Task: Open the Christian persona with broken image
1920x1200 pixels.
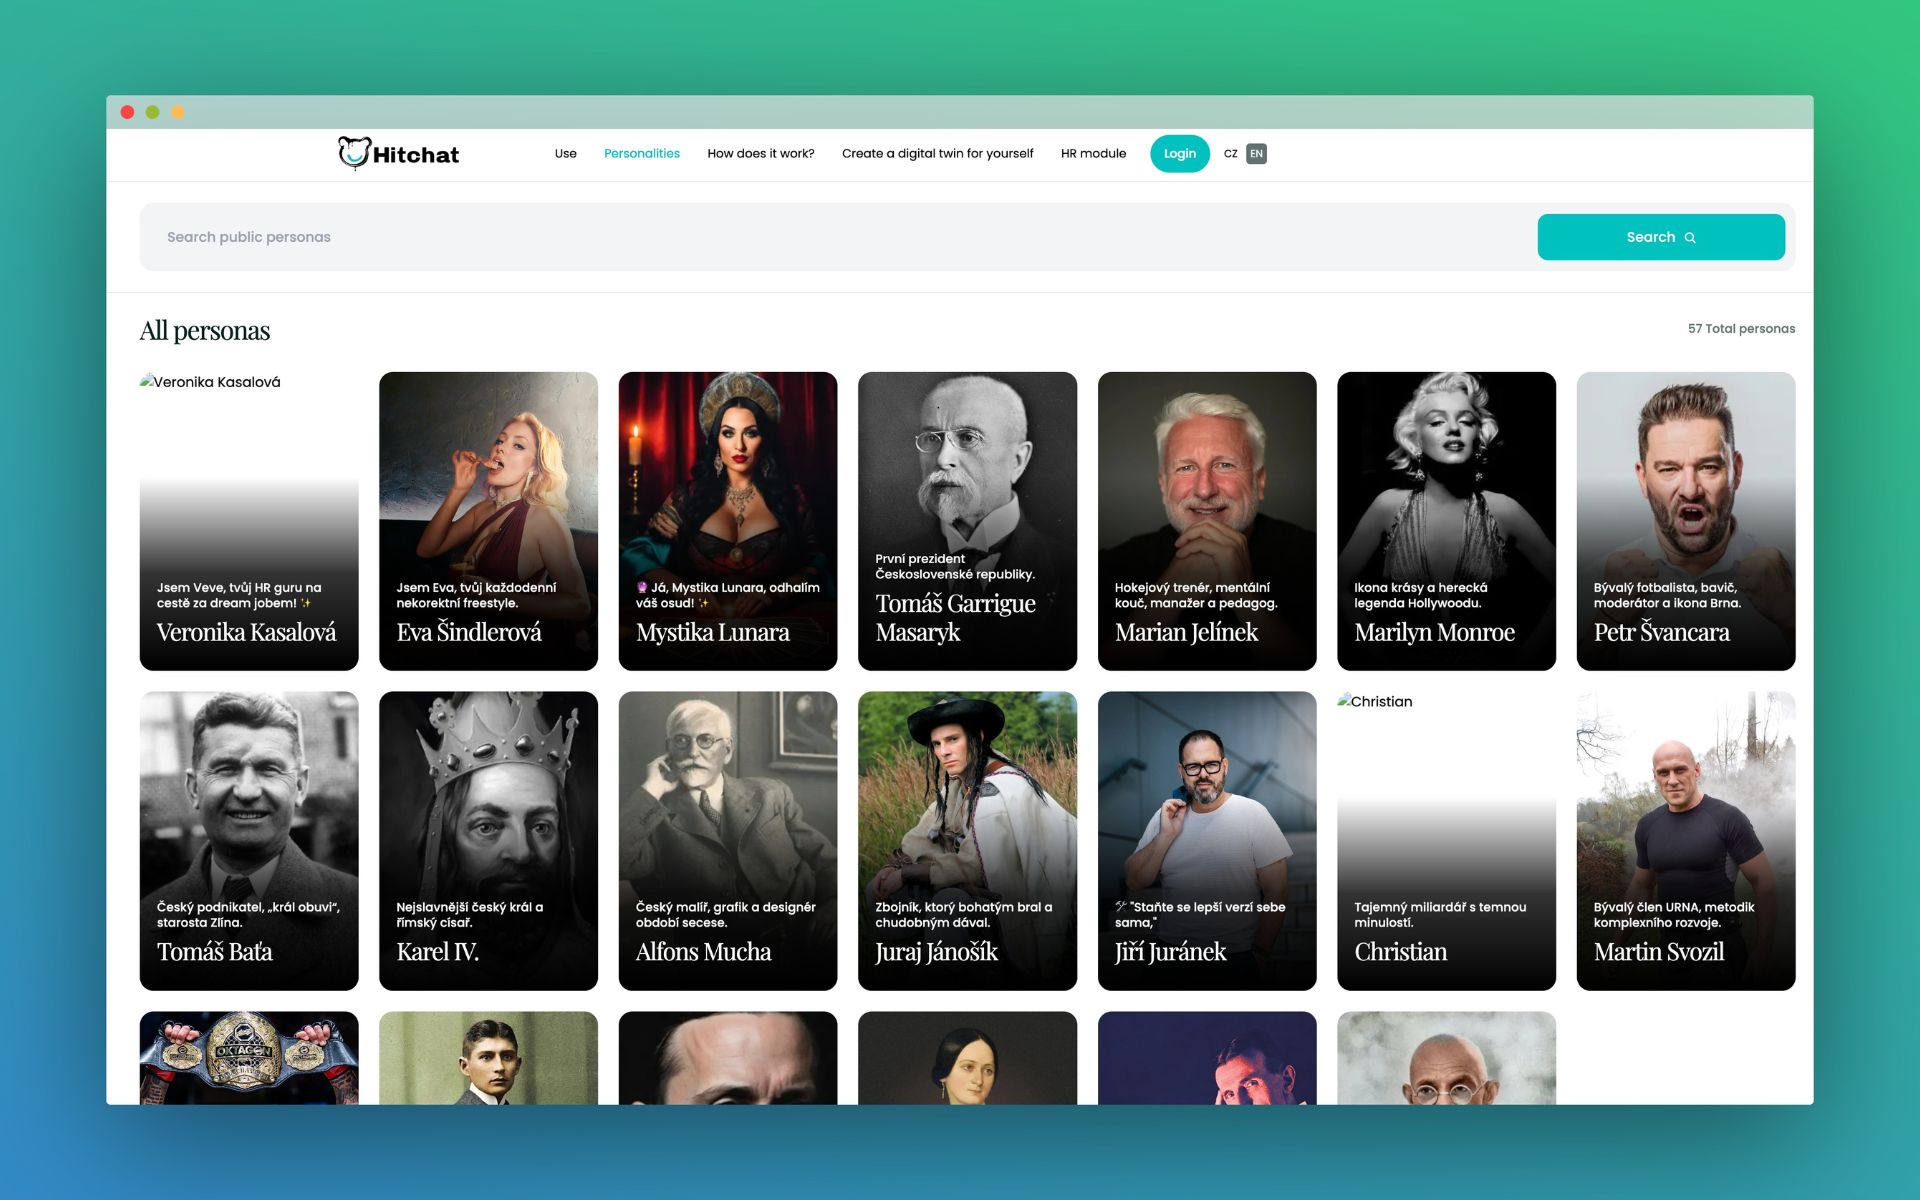Action: pyautogui.click(x=1445, y=840)
